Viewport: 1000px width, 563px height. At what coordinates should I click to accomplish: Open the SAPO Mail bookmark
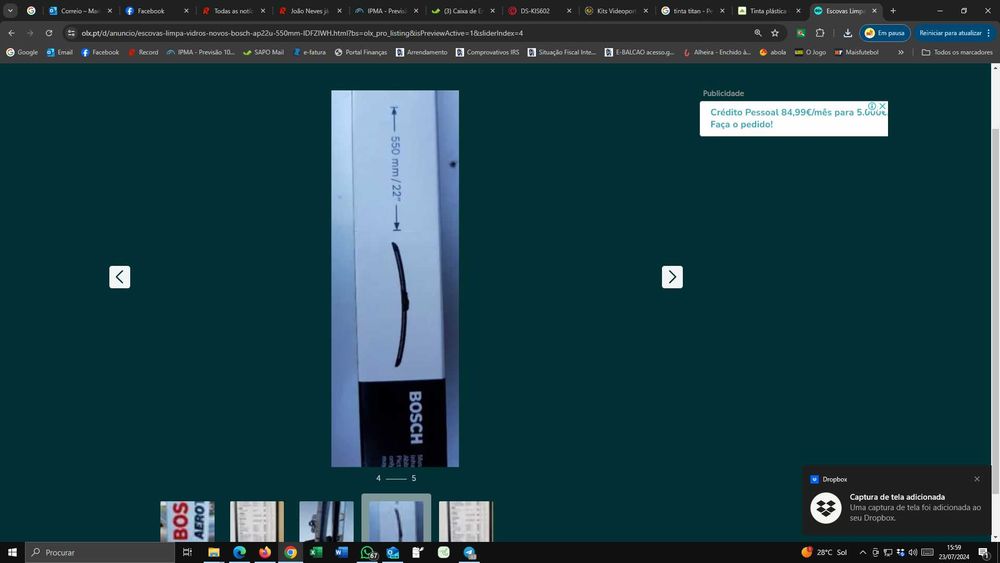[x=263, y=52]
